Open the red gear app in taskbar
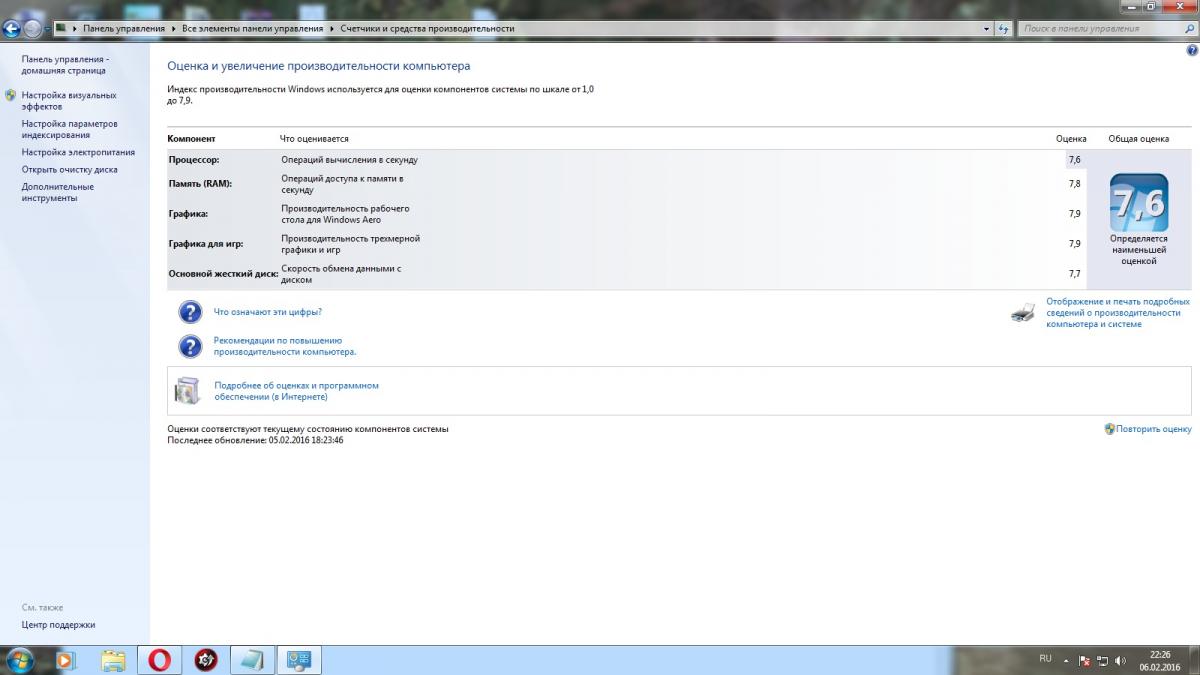Image resolution: width=1200 pixels, height=675 pixels. coord(206,660)
